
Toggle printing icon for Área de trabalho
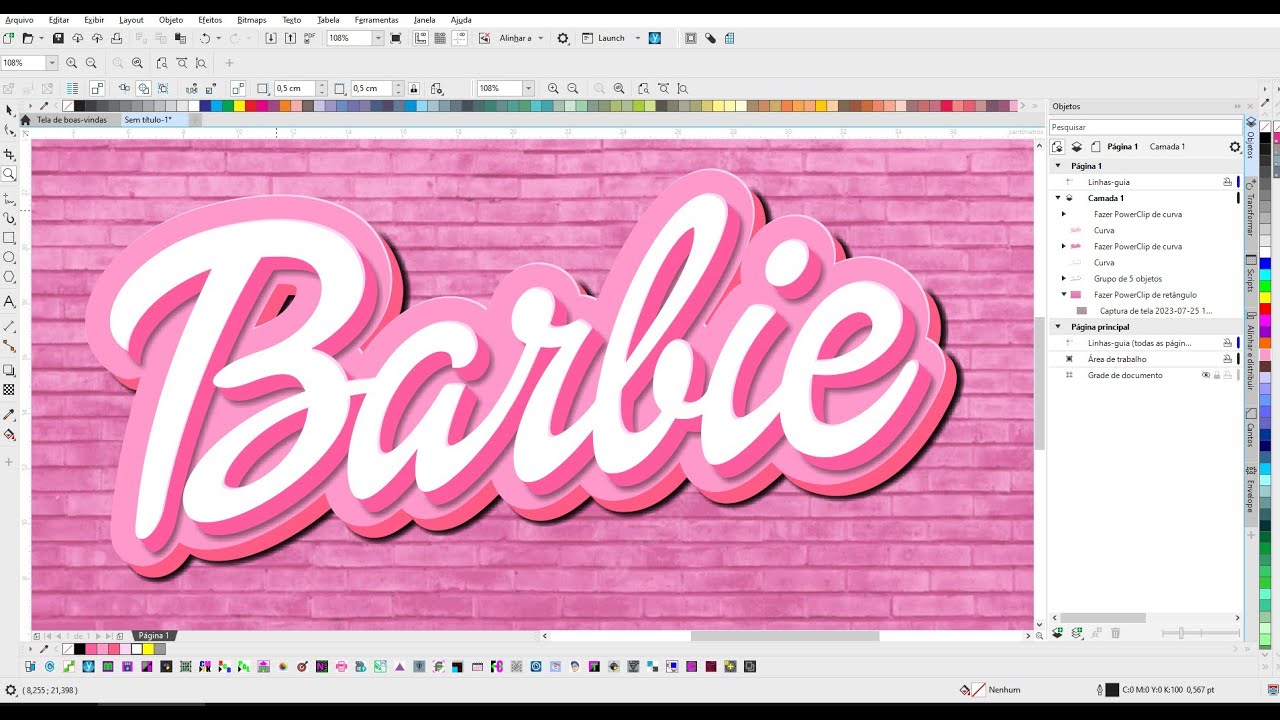[x=1227, y=359]
